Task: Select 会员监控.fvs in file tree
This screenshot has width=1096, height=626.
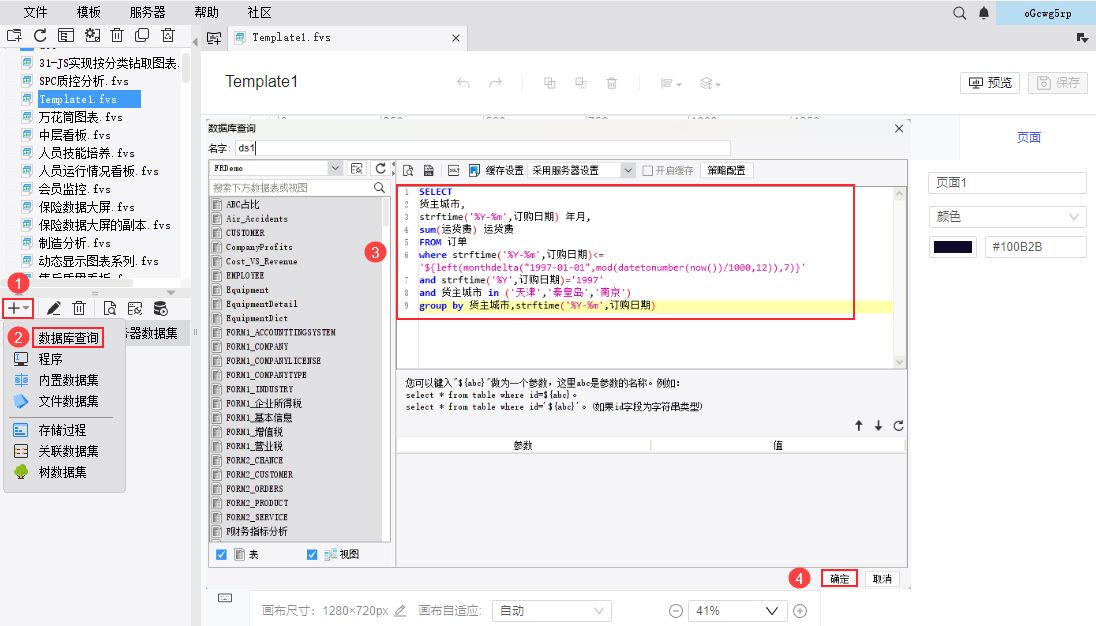Action: (x=74, y=189)
